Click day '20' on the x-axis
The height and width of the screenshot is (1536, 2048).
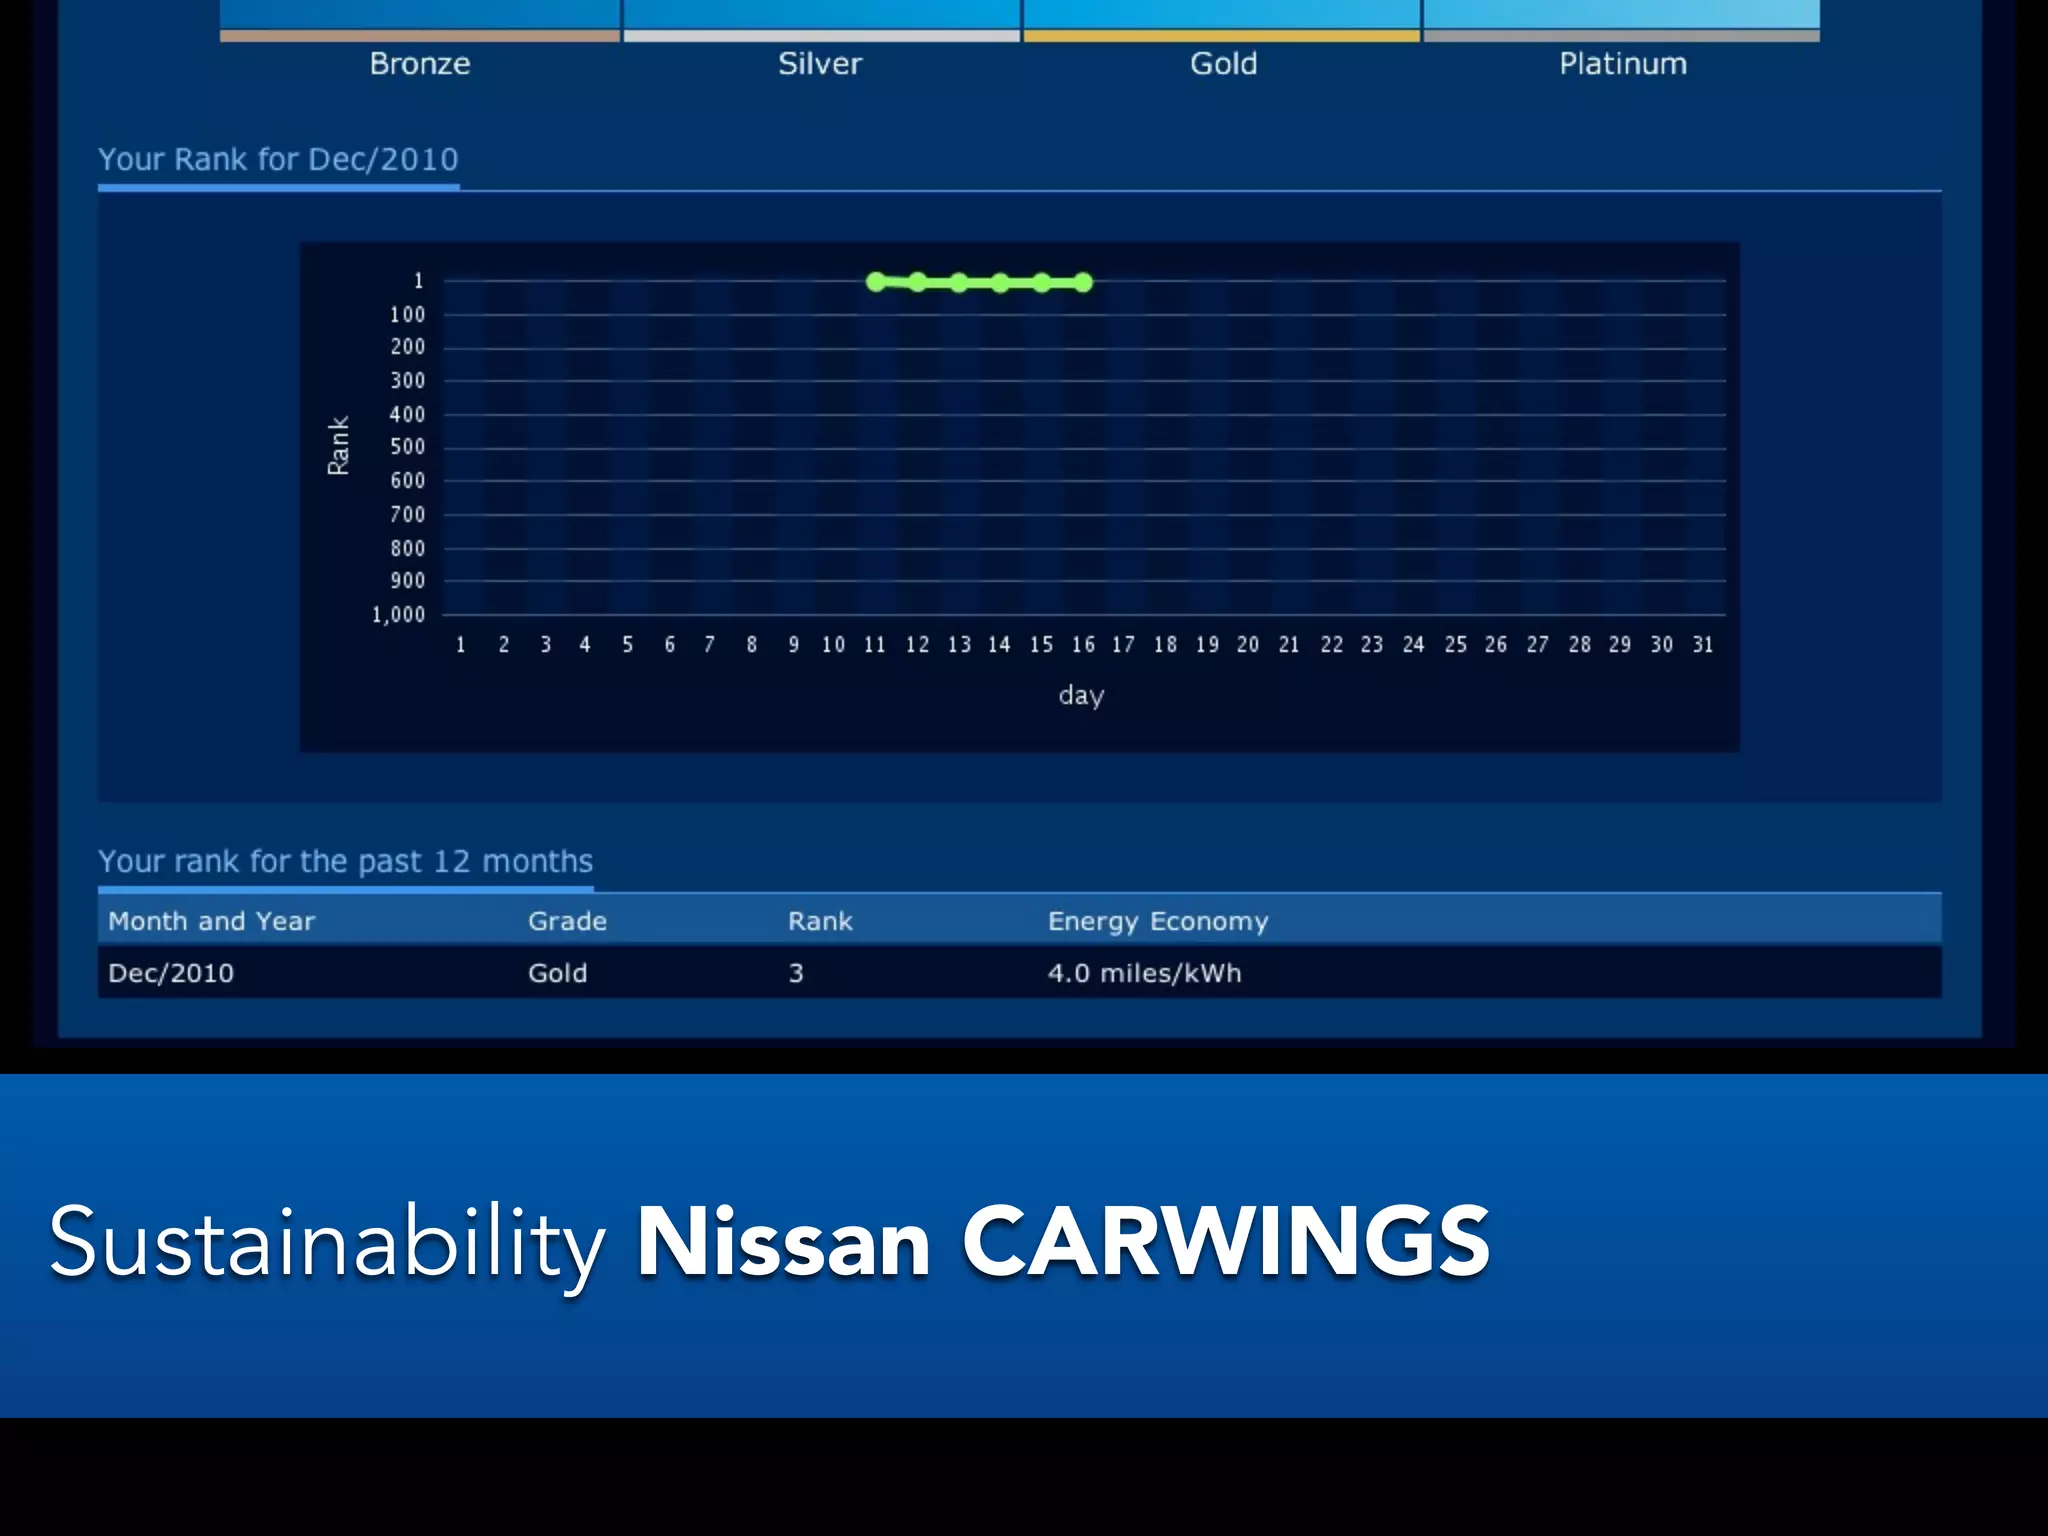[x=1248, y=644]
